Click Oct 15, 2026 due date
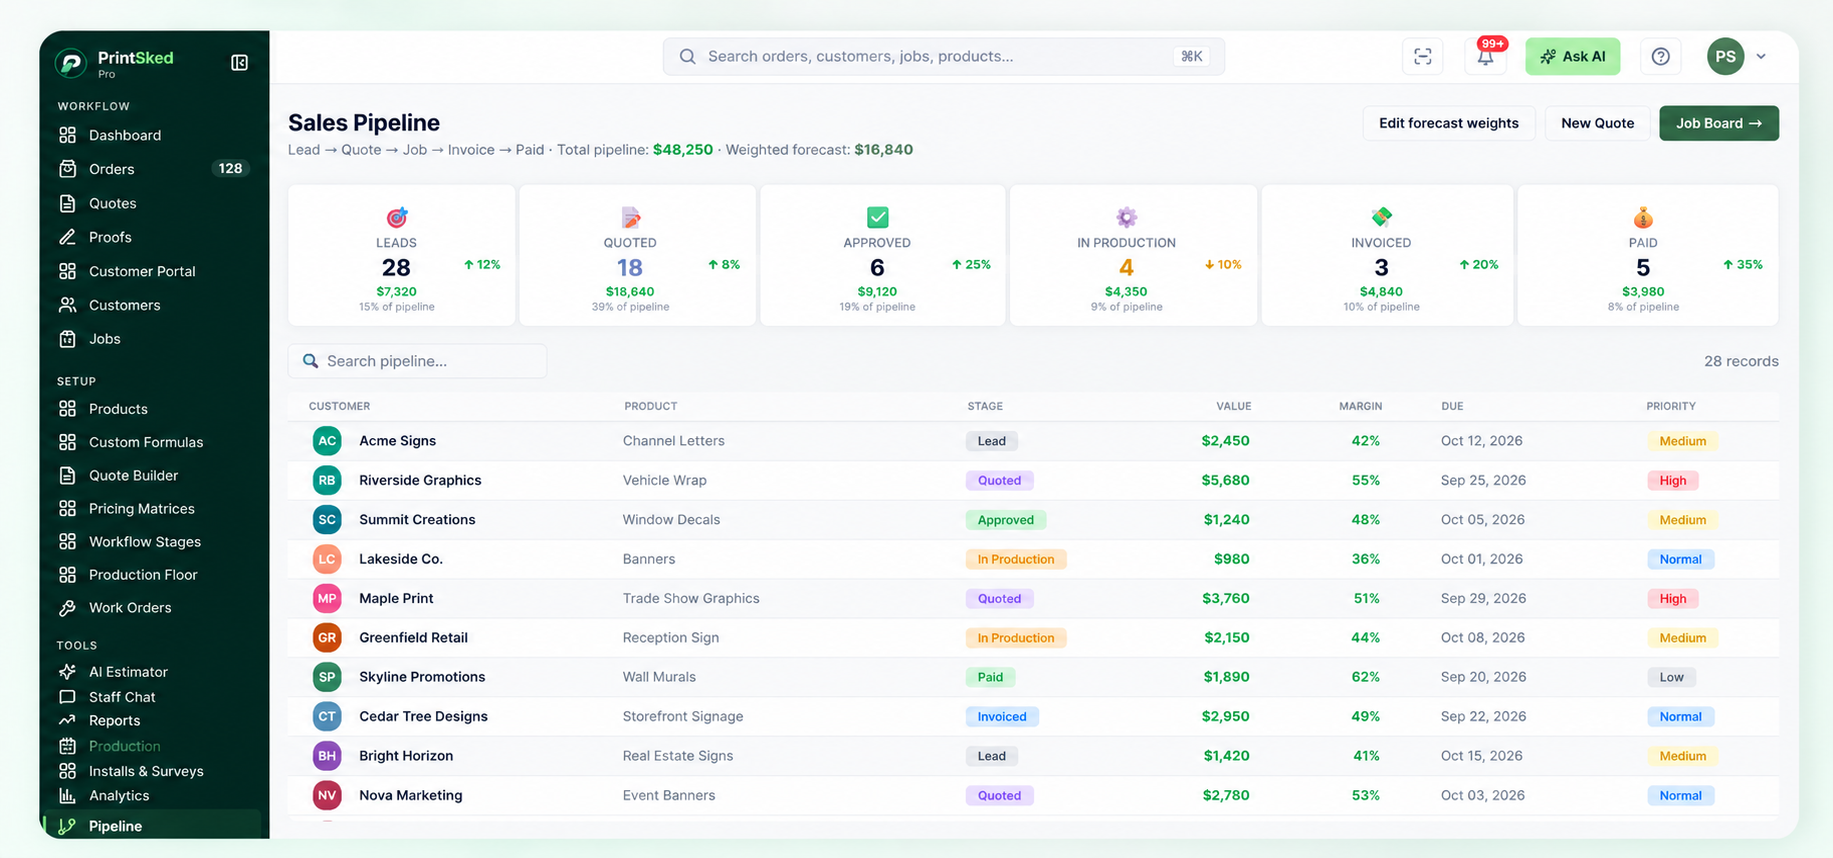 point(1483,756)
